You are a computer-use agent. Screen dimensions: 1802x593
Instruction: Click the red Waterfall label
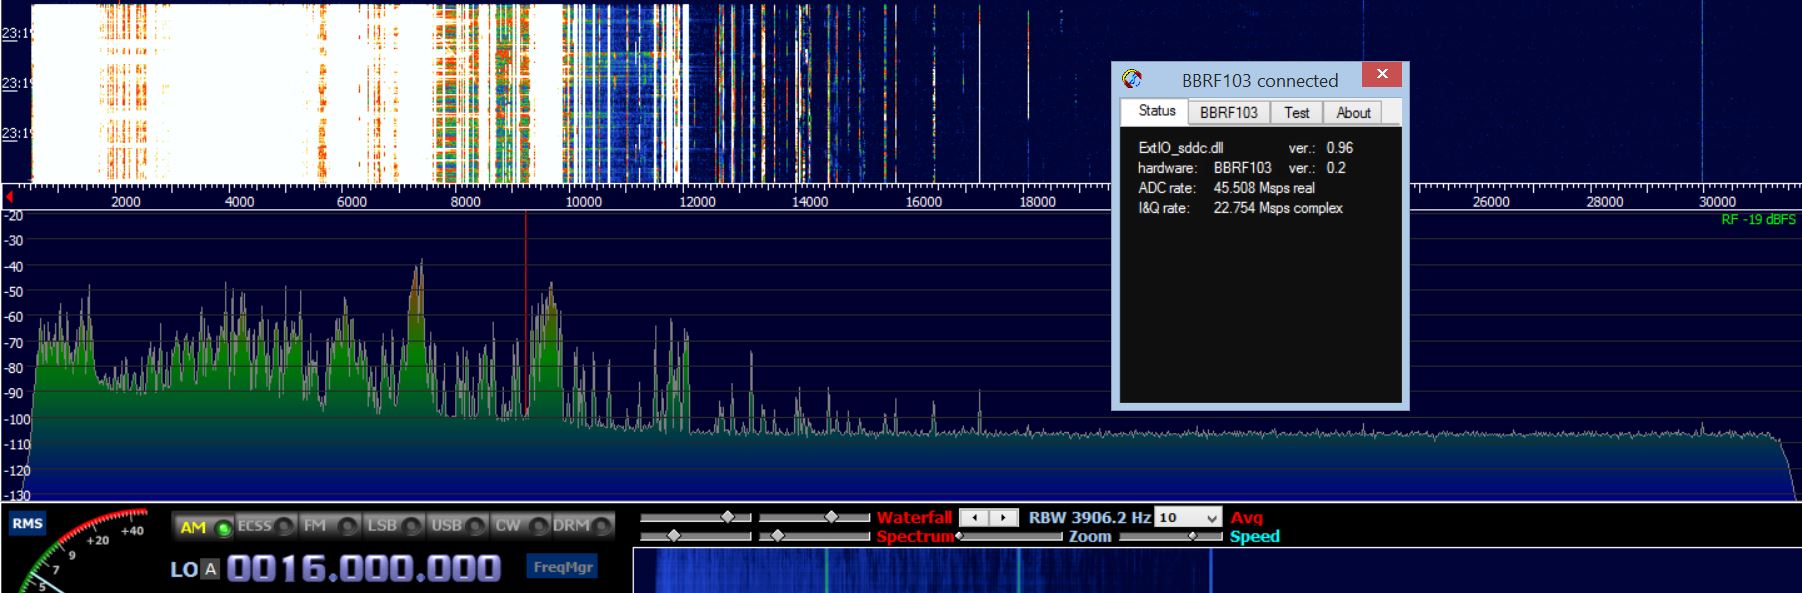tap(914, 517)
